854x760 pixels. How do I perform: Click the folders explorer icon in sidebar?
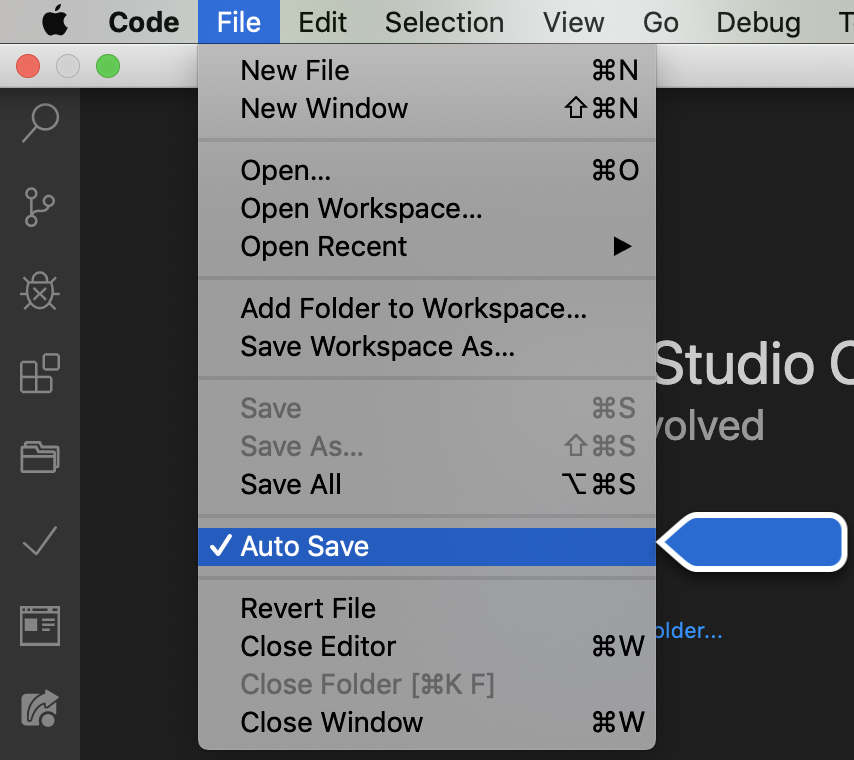coord(40,458)
